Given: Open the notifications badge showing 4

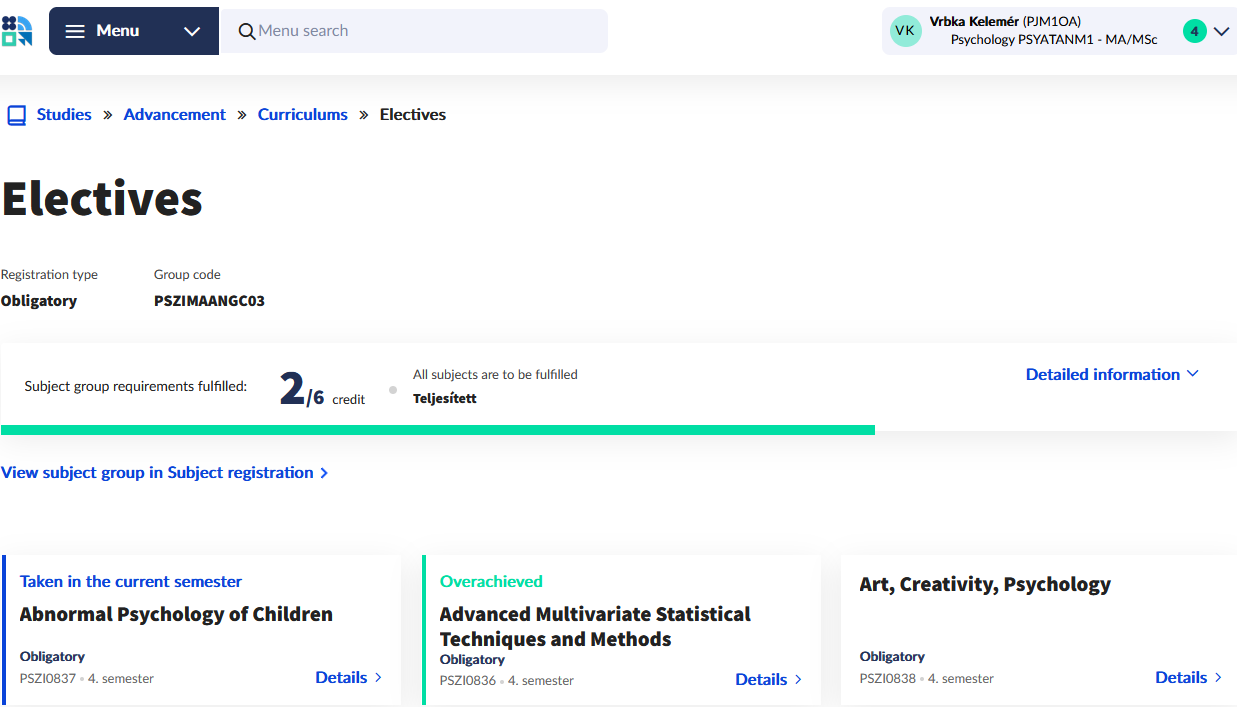Looking at the screenshot, I should (1194, 31).
